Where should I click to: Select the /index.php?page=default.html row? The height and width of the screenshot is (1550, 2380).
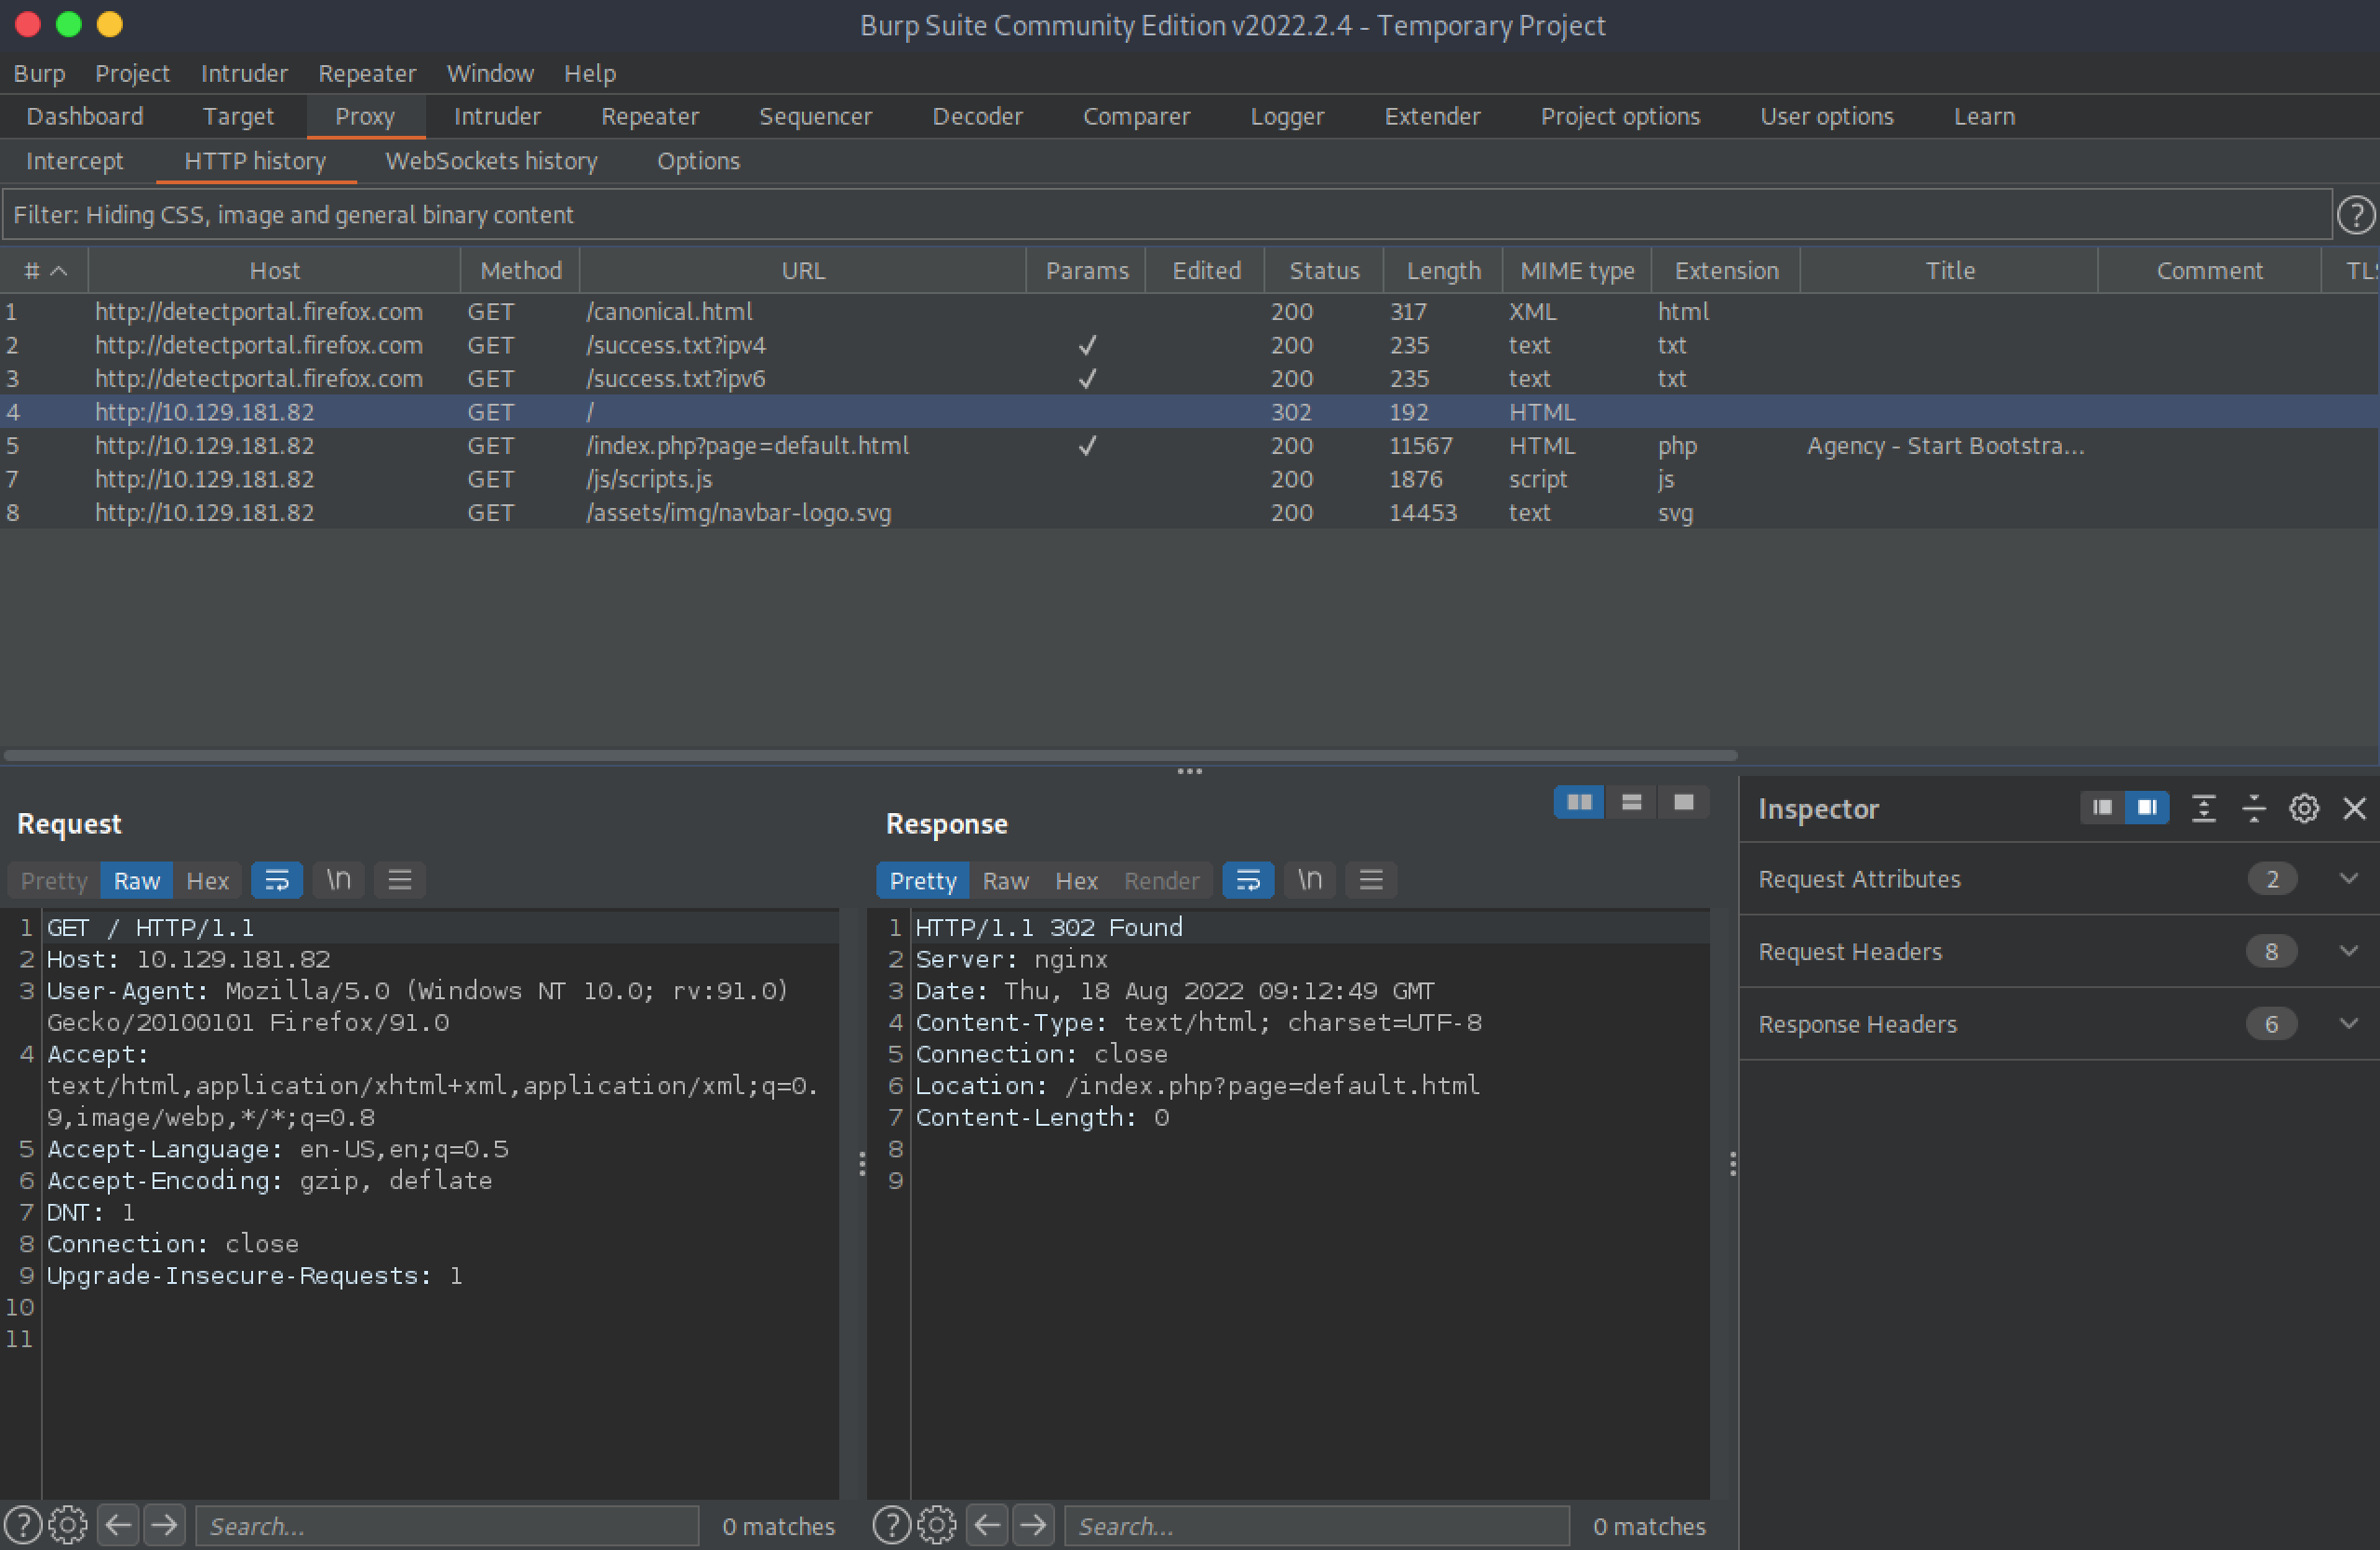click(1189, 445)
